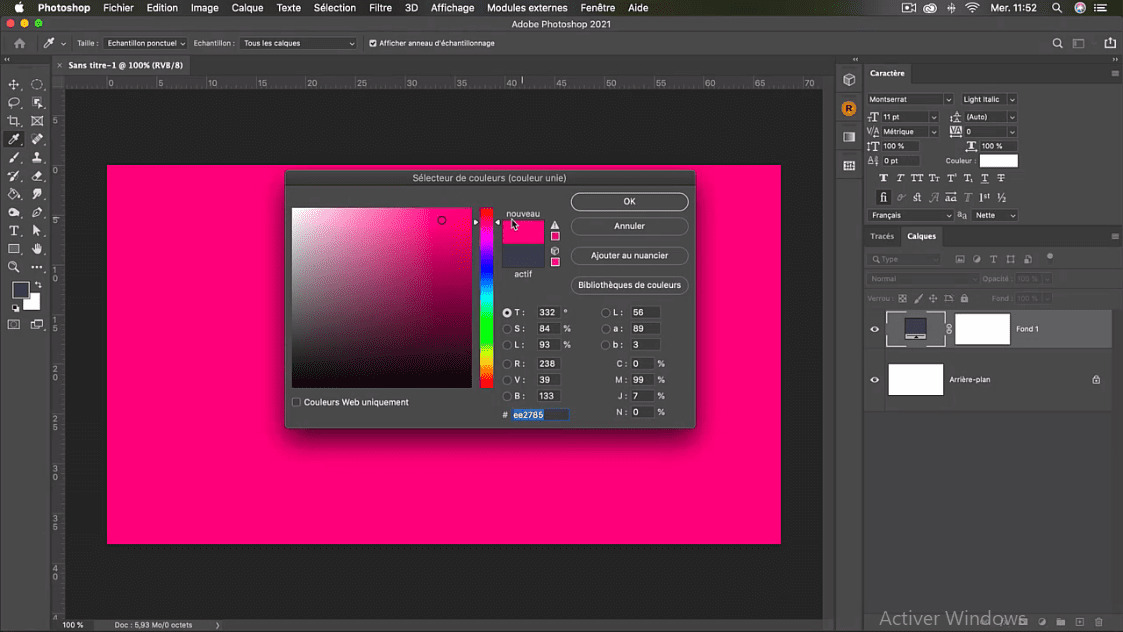Select the Eraser tool
This screenshot has width=1123, height=632.
(x=37, y=176)
